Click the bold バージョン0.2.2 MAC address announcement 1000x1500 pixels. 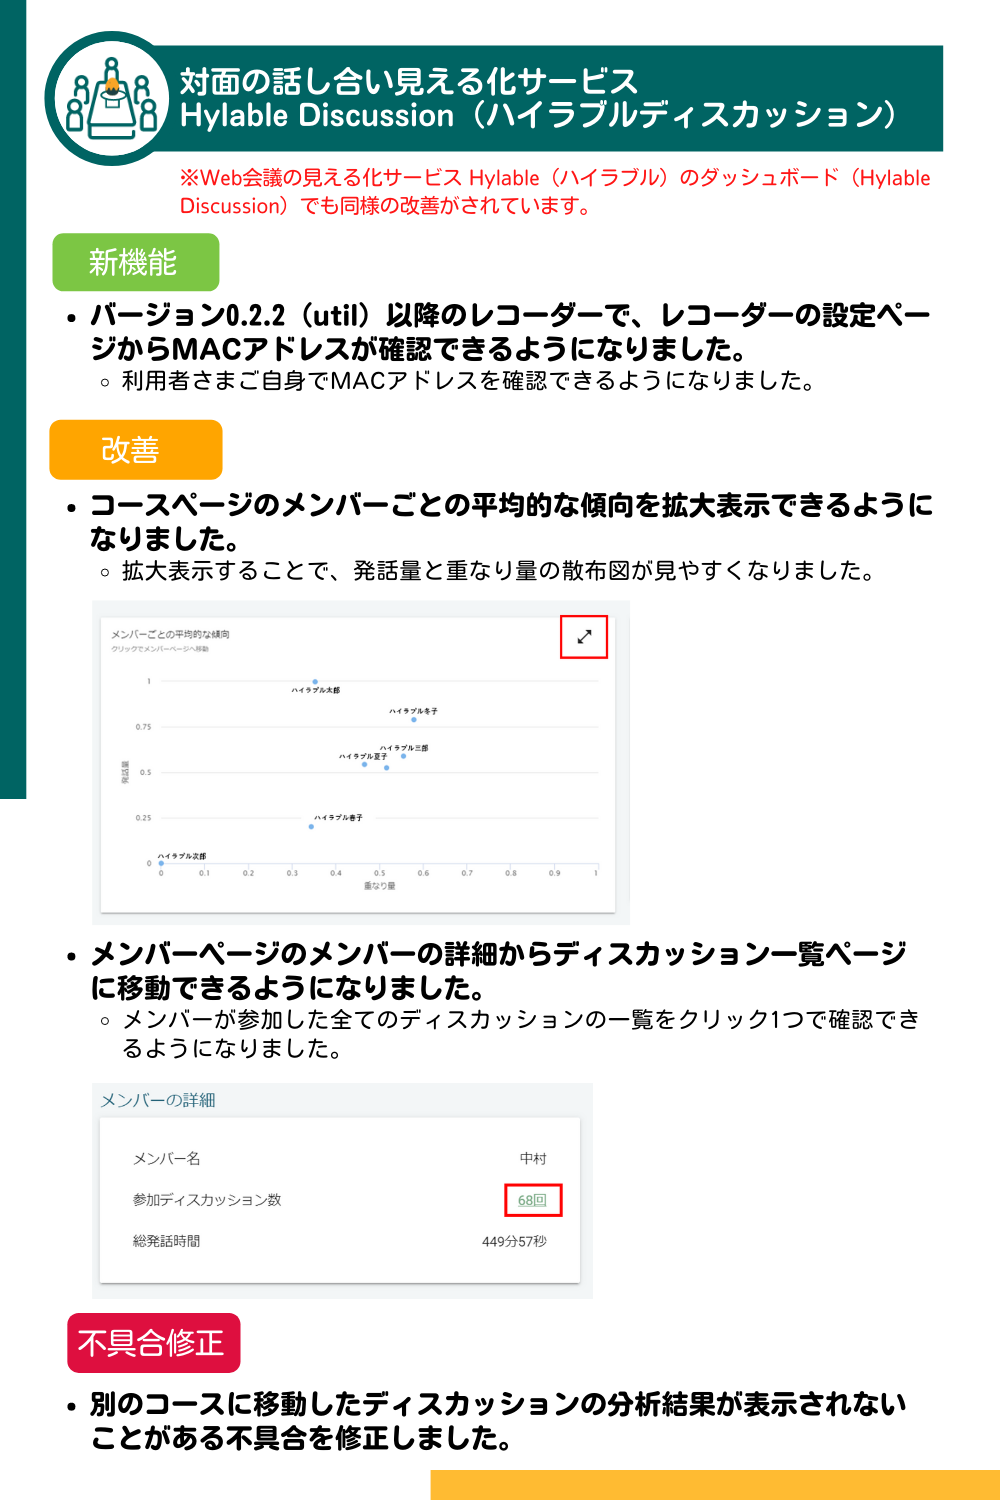point(511,332)
